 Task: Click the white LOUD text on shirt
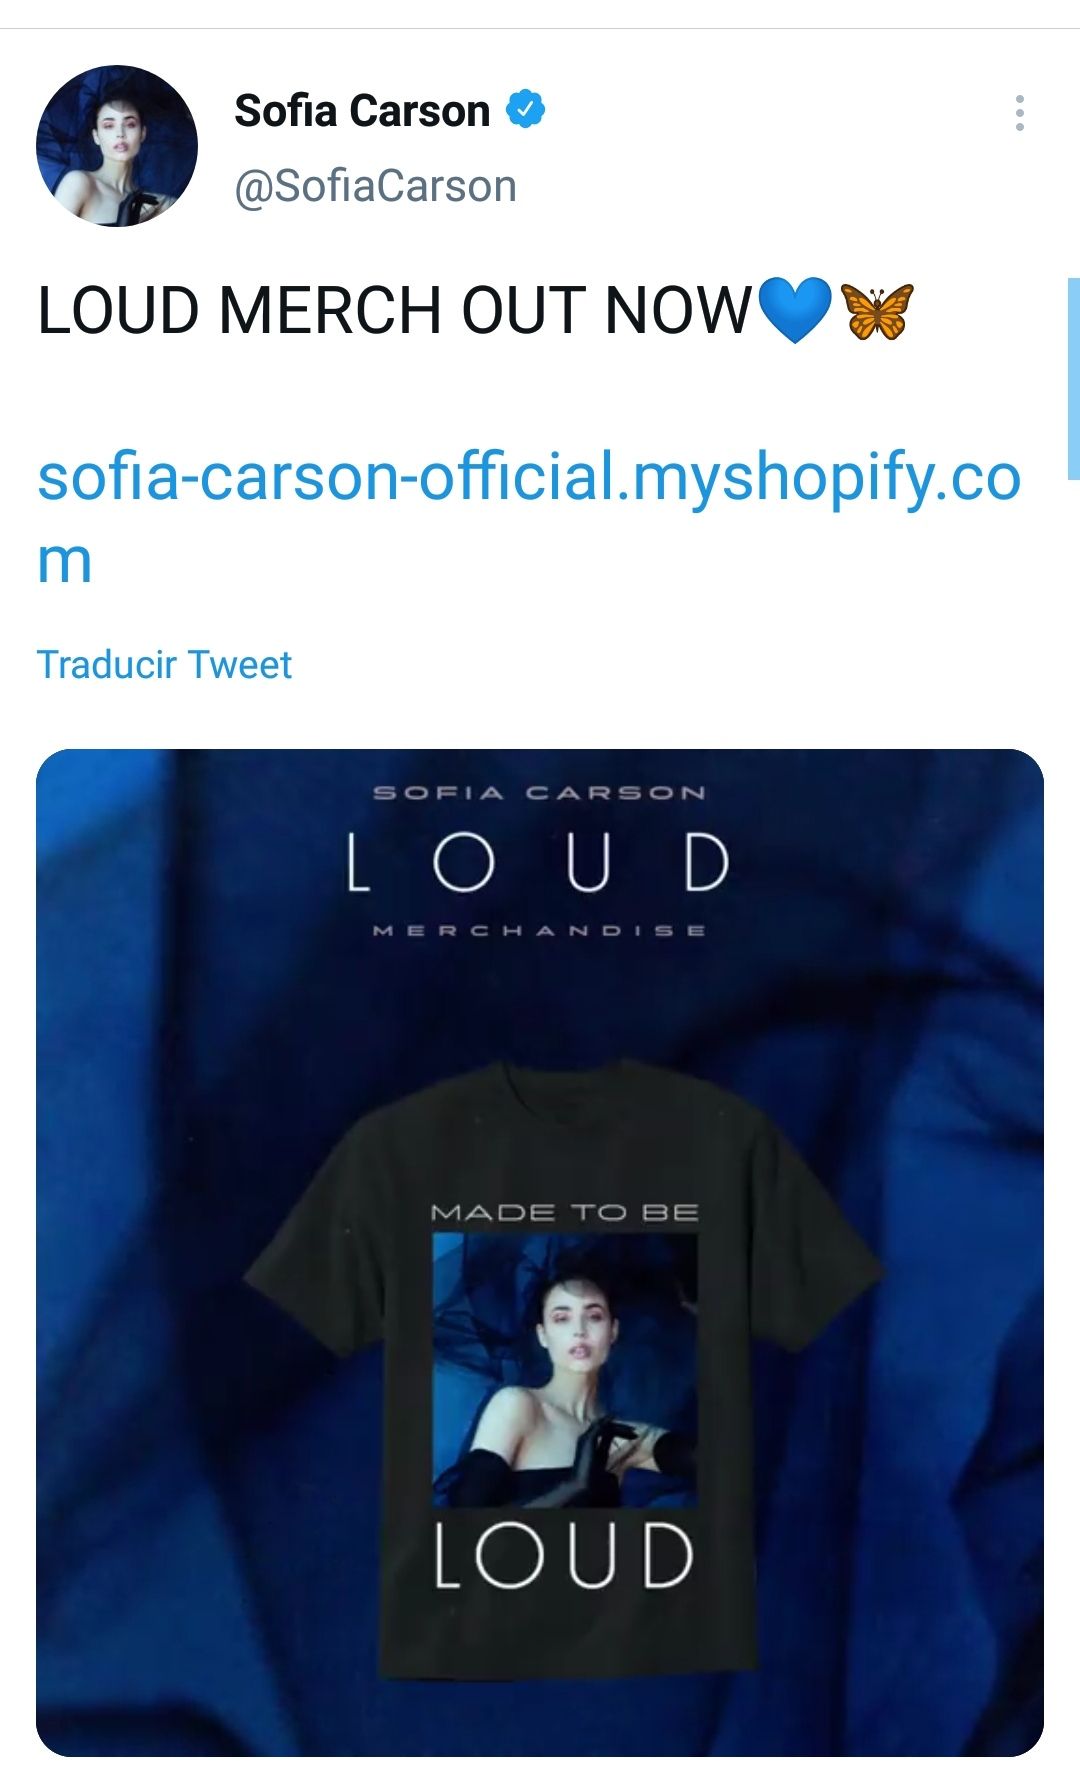563,1555
